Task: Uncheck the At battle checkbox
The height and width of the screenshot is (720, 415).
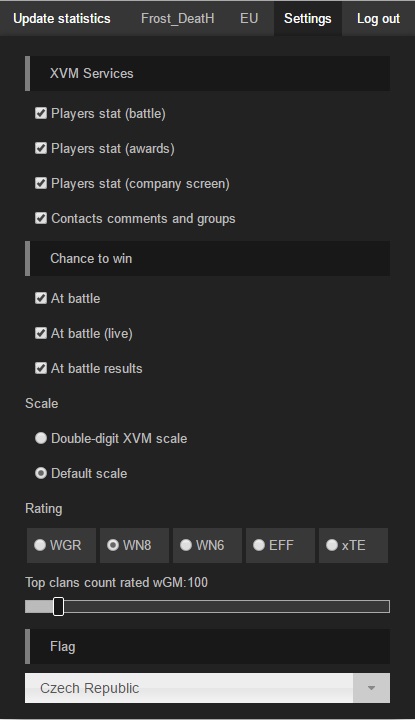Action: point(41,298)
